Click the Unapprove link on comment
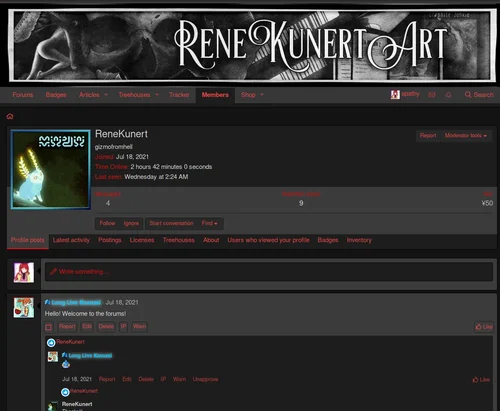500x411 pixels. point(205,379)
